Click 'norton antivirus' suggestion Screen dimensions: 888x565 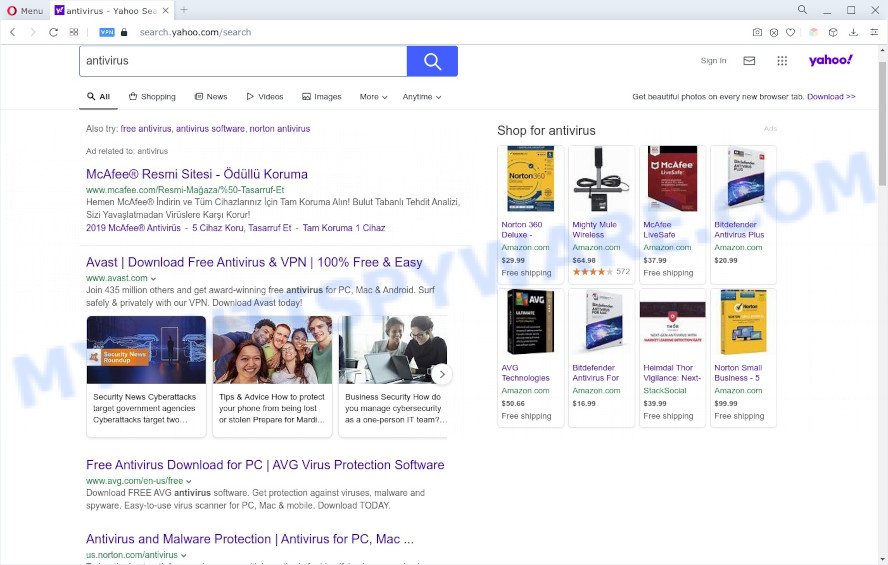[280, 129]
